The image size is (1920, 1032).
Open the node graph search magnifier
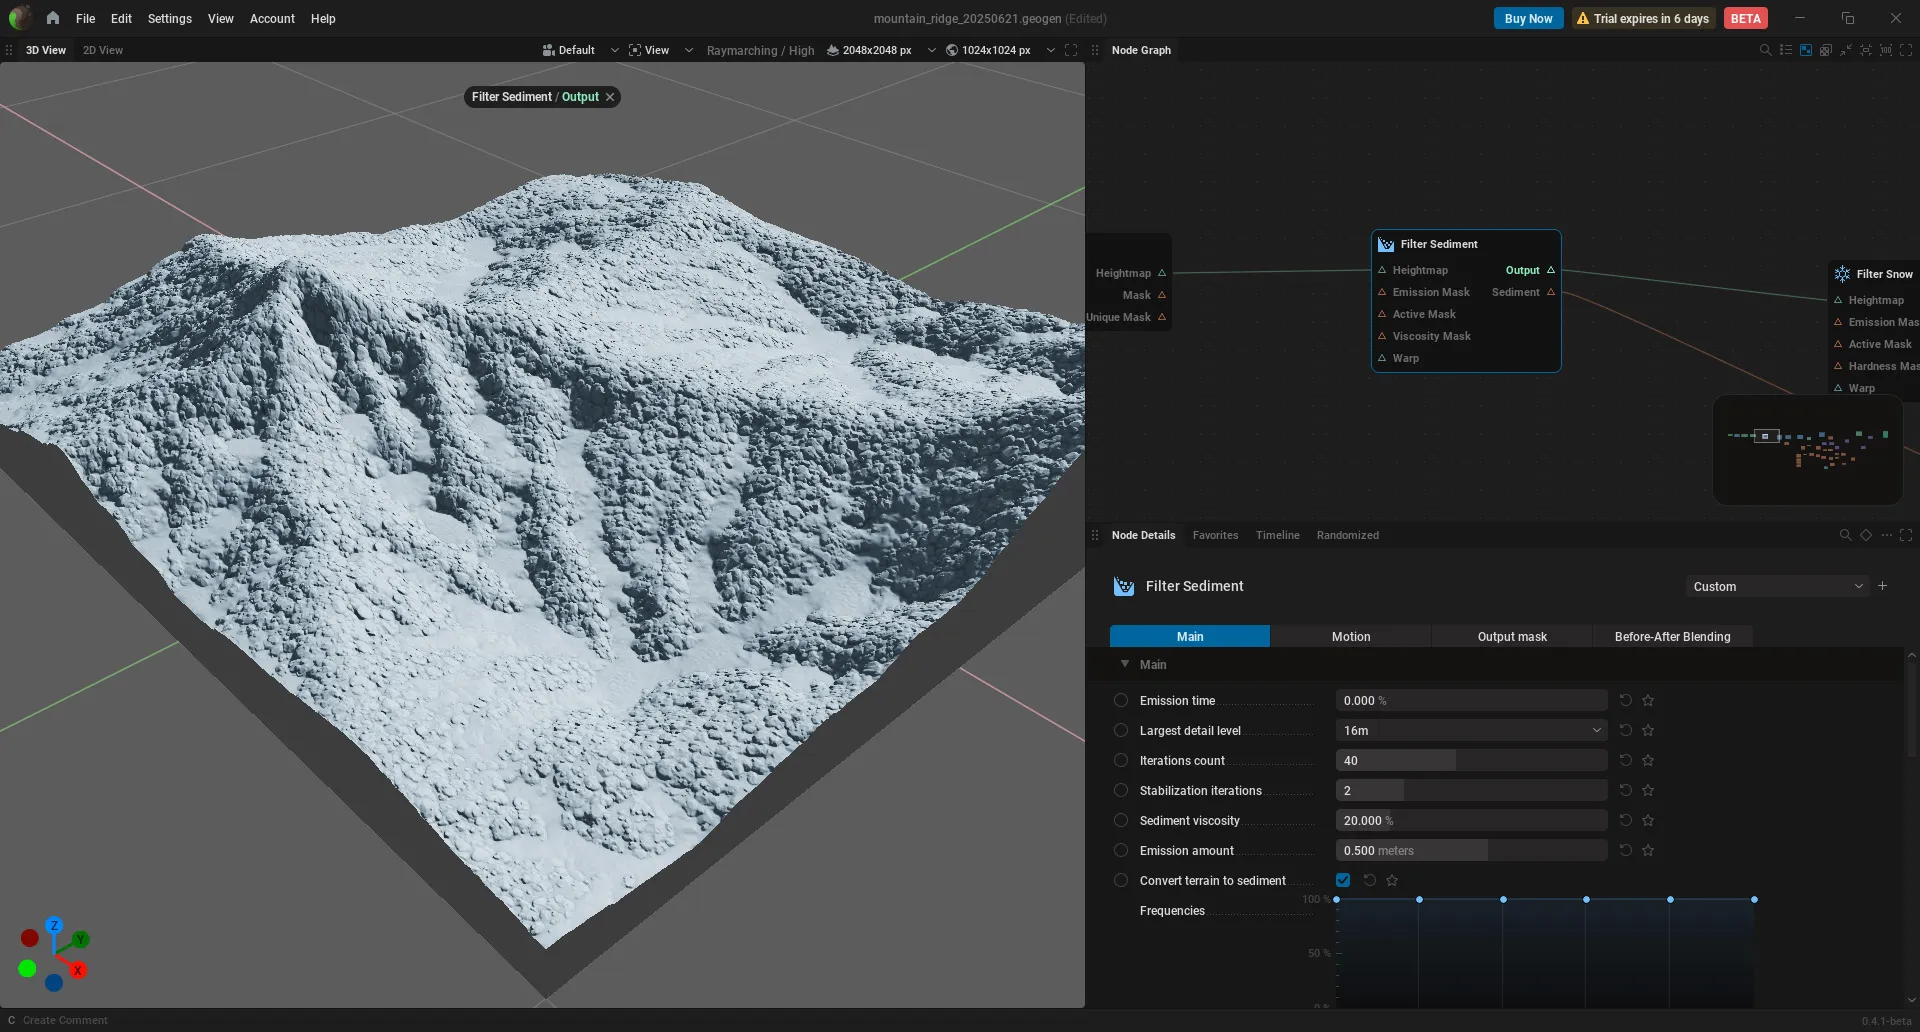point(1765,50)
